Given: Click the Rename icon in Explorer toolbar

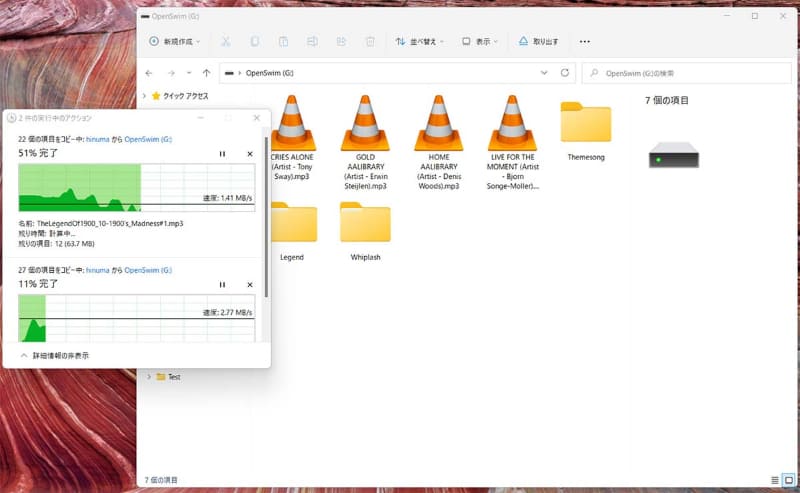Looking at the screenshot, I should pyautogui.click(x=312, y=42).
